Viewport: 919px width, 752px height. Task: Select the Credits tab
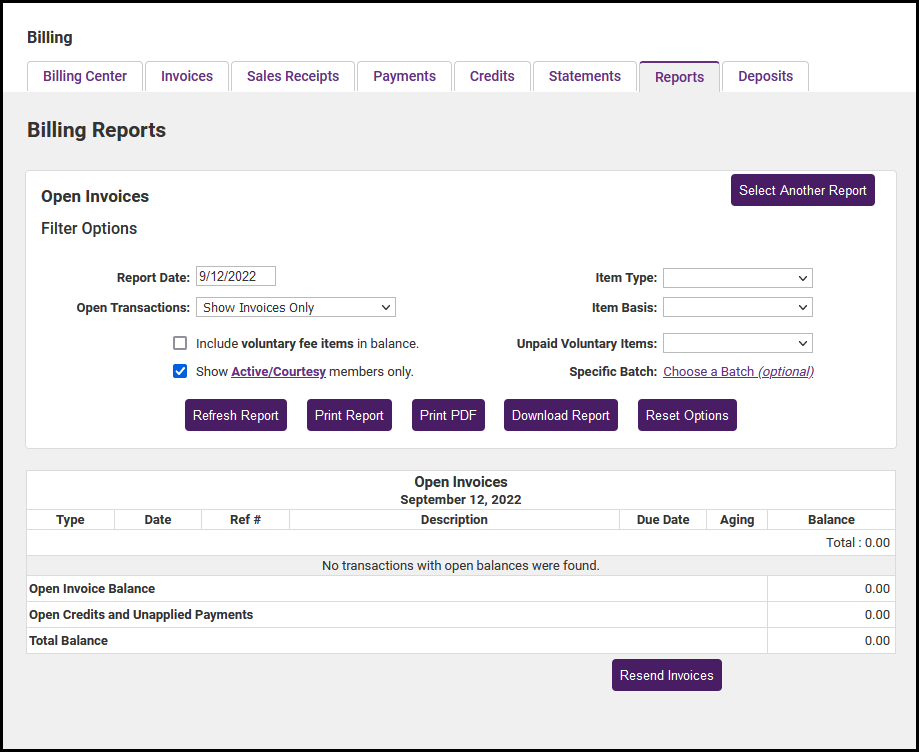coord(492,77)
